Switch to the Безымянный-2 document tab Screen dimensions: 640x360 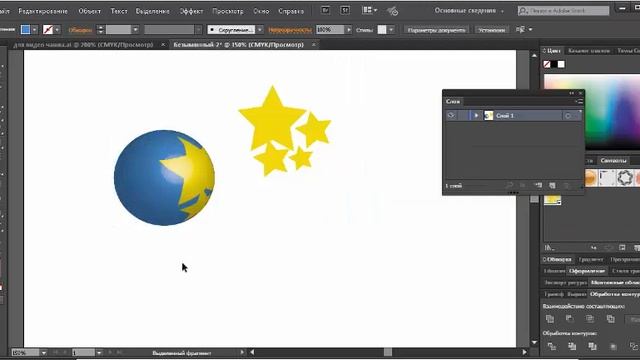238,45
